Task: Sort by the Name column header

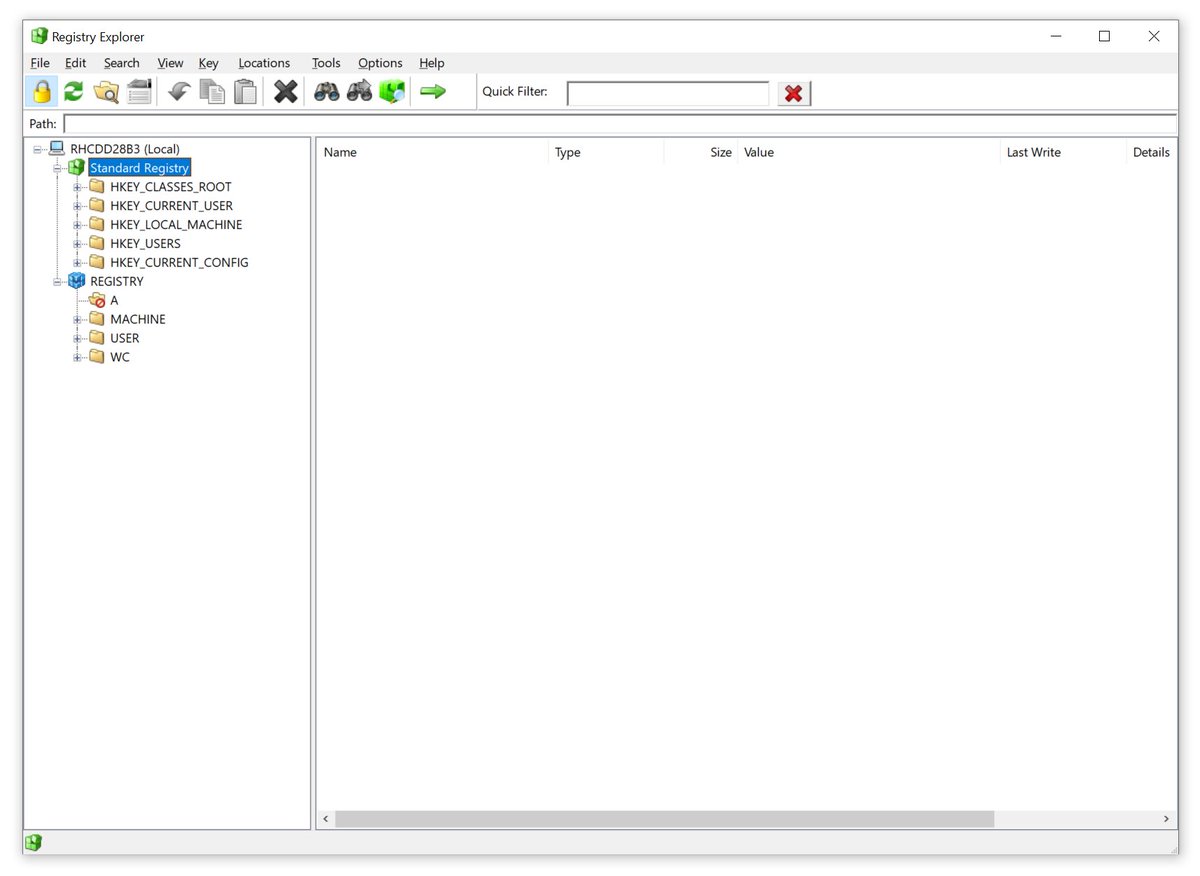Action: click(433, 152)
